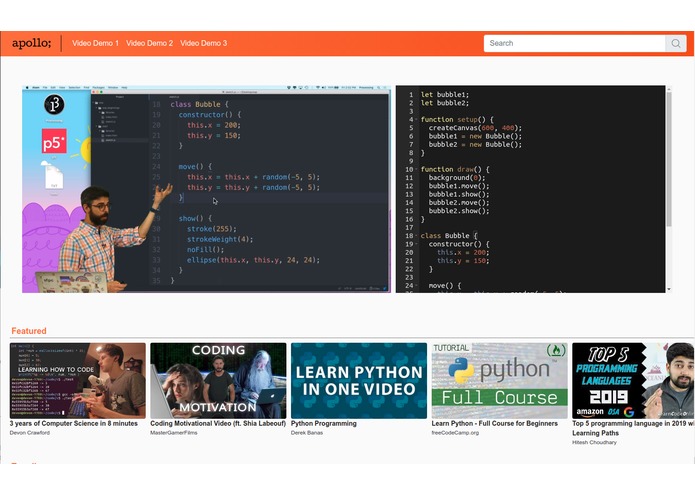Collapse constructor() fold arrow at line 19
This screenshot has height=494, width=695.
click(x=416, y=244)
